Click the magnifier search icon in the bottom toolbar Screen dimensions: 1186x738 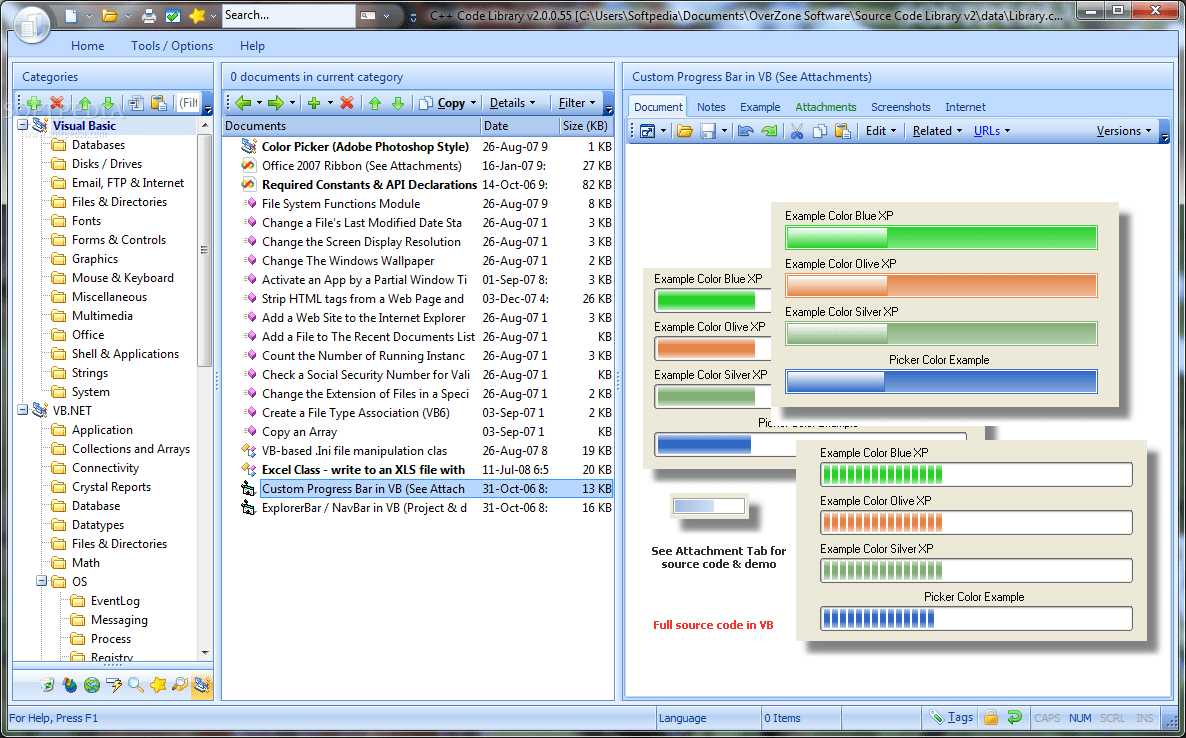[134, 685]
